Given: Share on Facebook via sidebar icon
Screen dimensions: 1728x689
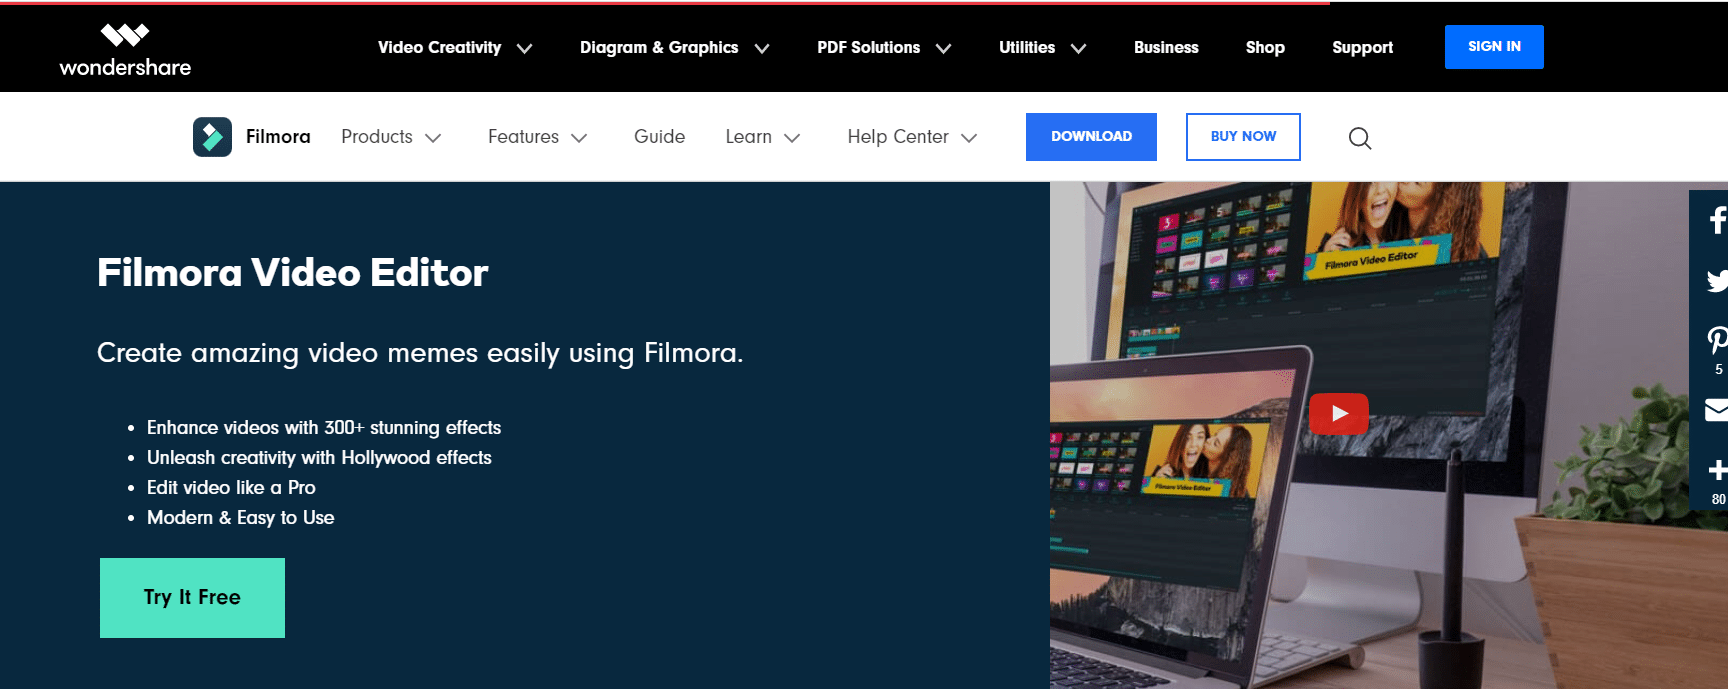Looking at the screenshot, I should point(1716,220).
